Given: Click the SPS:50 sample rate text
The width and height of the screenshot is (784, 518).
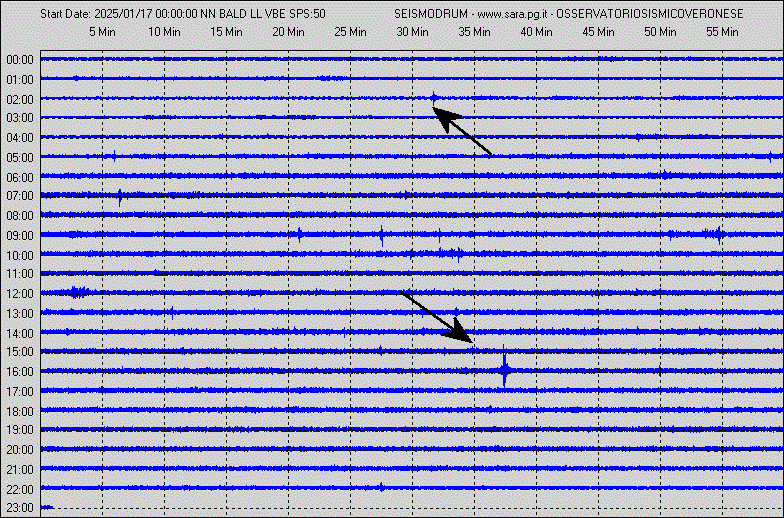Looking at the screenshot, I should pyautogui.click(x=307, y=14).
